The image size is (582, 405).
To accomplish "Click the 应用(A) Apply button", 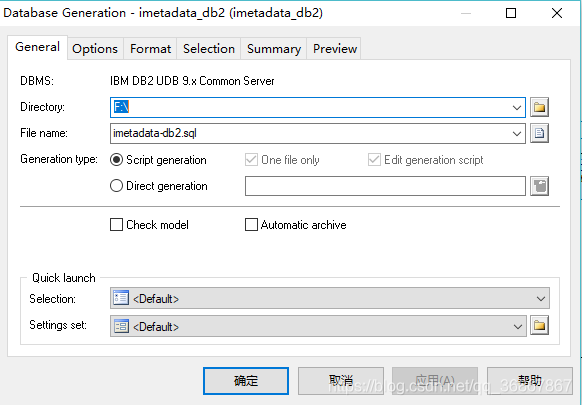I will pos(435,380).
